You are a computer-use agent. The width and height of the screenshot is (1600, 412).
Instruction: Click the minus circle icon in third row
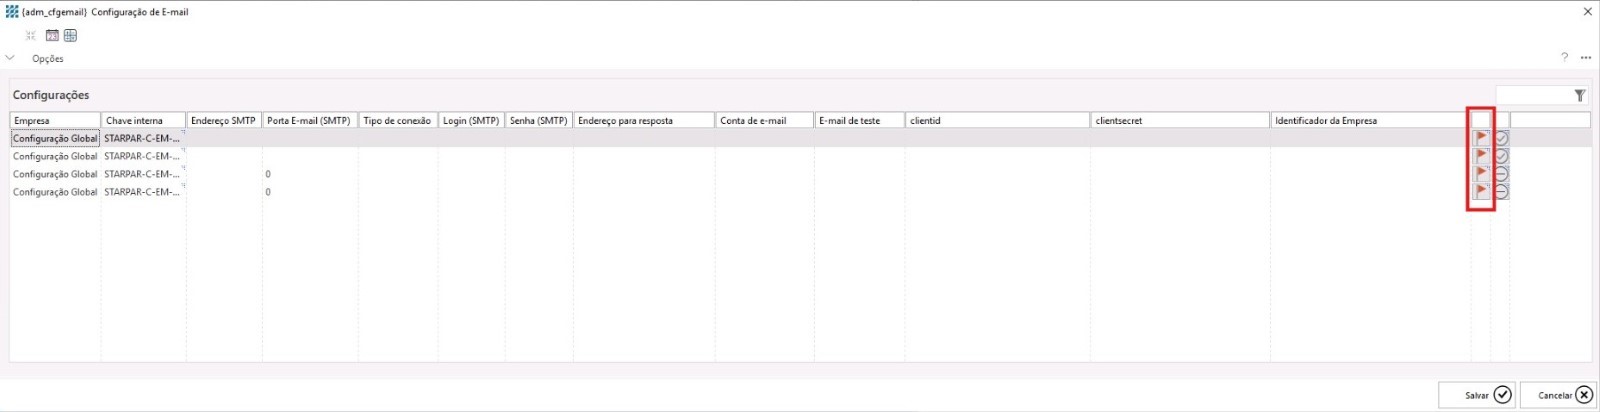1501,174
